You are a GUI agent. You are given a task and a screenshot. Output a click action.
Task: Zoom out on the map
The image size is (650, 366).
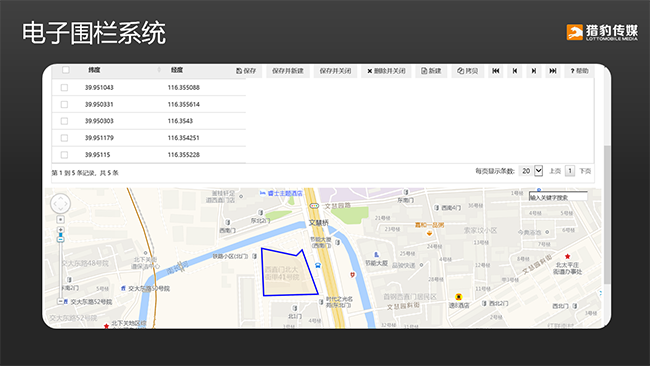[x=61, y=301]
